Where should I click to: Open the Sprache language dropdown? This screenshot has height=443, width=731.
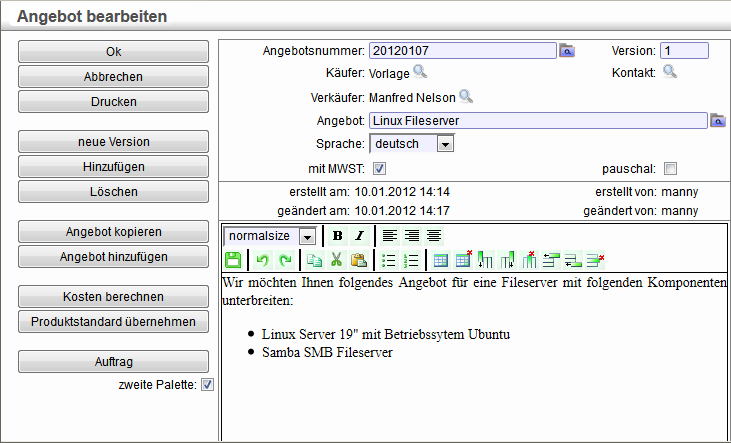point(445,144)
